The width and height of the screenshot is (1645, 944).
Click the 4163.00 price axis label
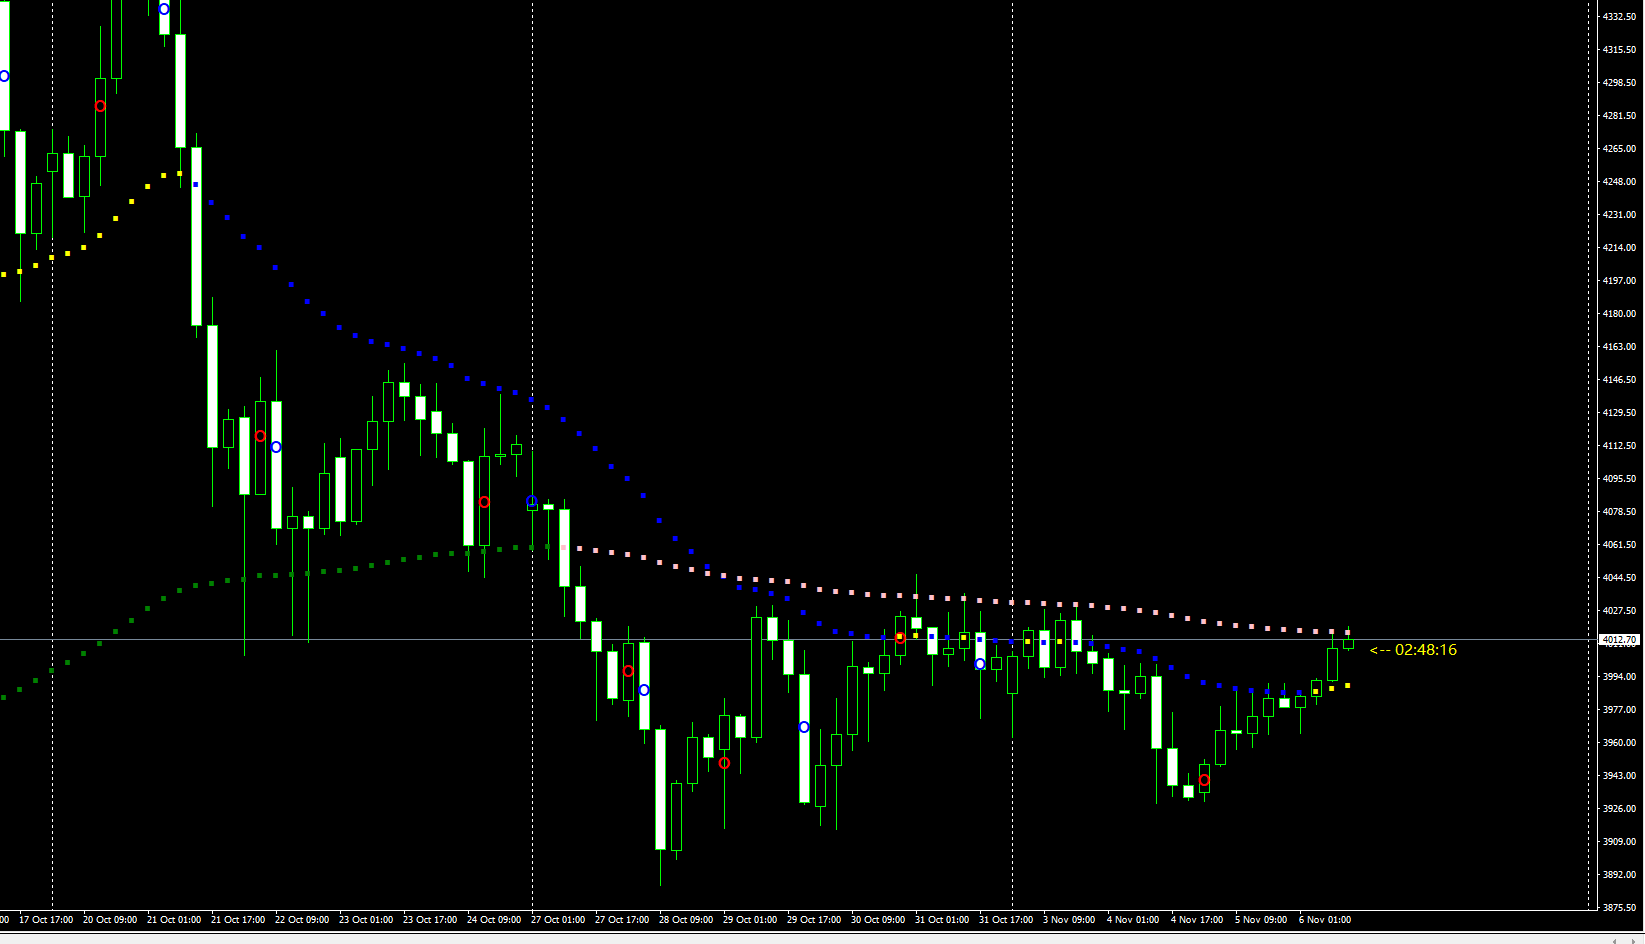1619,347
